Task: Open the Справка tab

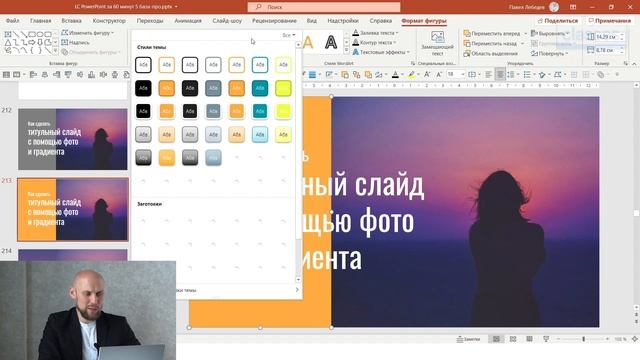Action: tap(380, 20)
